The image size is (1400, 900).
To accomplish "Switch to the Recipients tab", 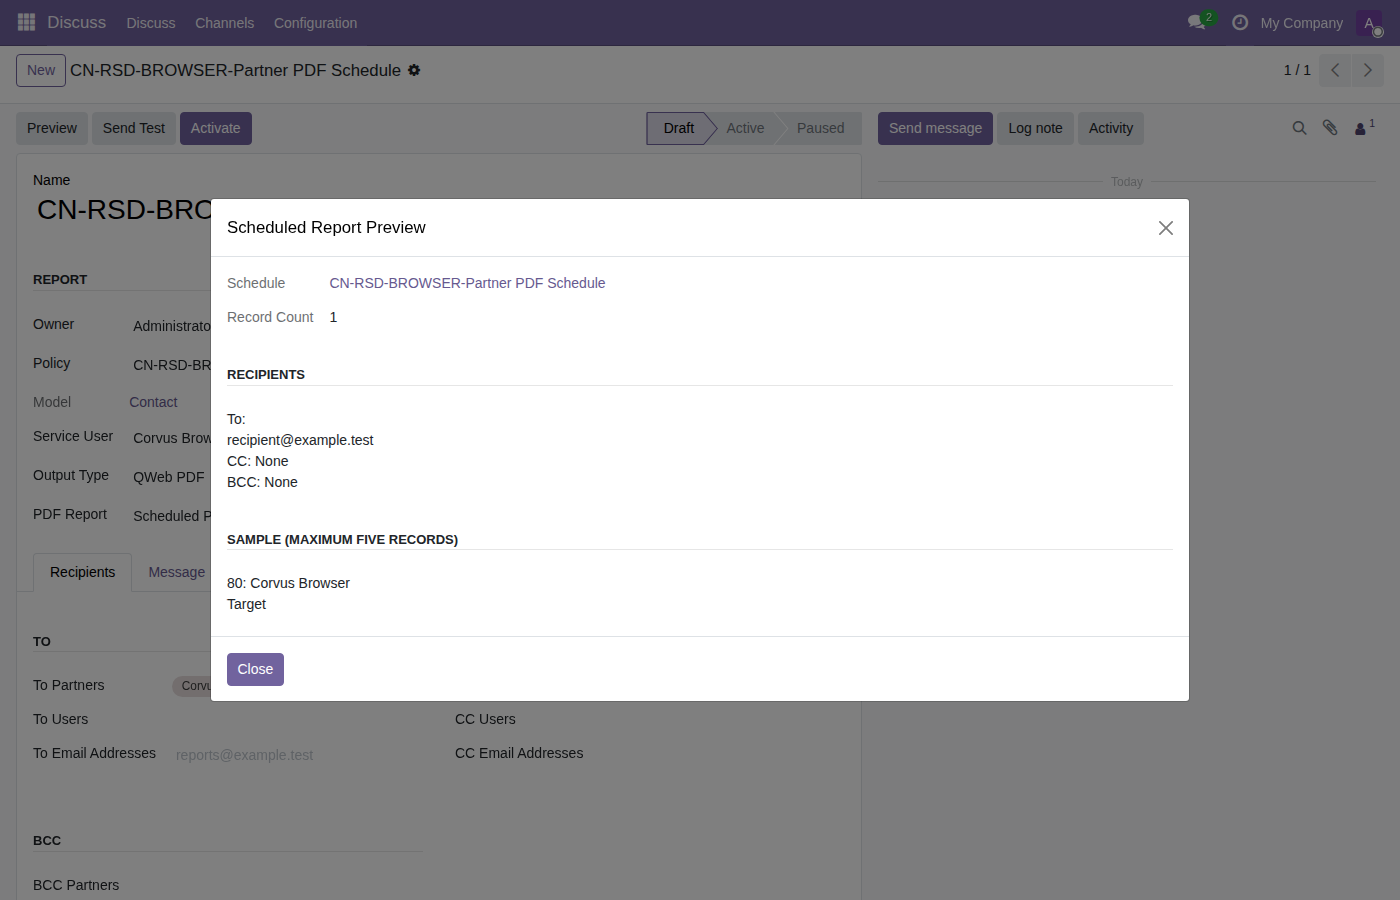I will [83, 572].
